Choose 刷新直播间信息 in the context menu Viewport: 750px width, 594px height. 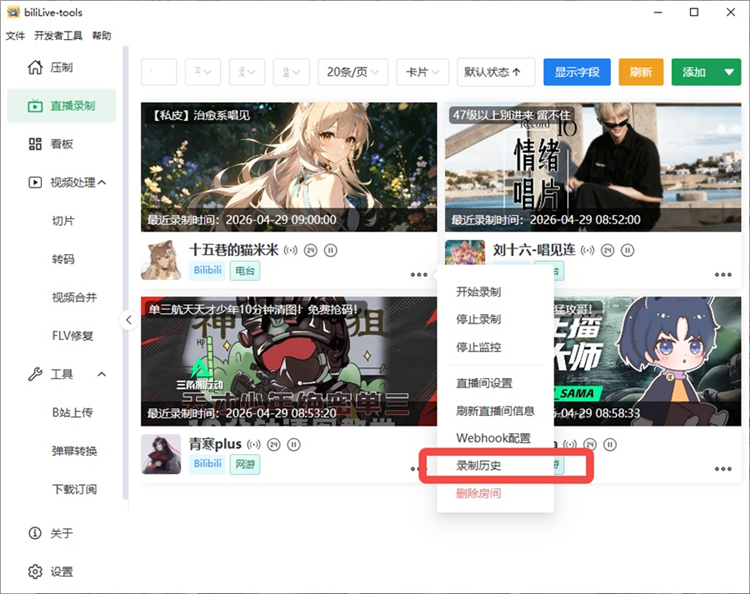[x=495, y=411]
